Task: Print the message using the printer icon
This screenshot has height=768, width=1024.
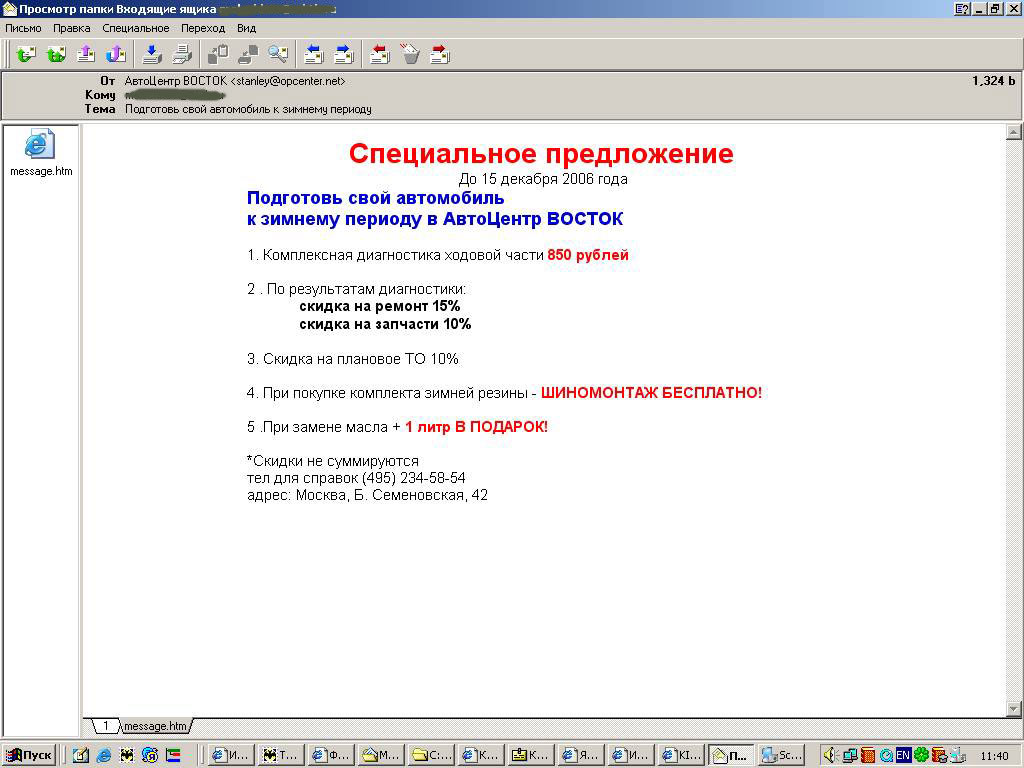Action: tap(182, 54)
